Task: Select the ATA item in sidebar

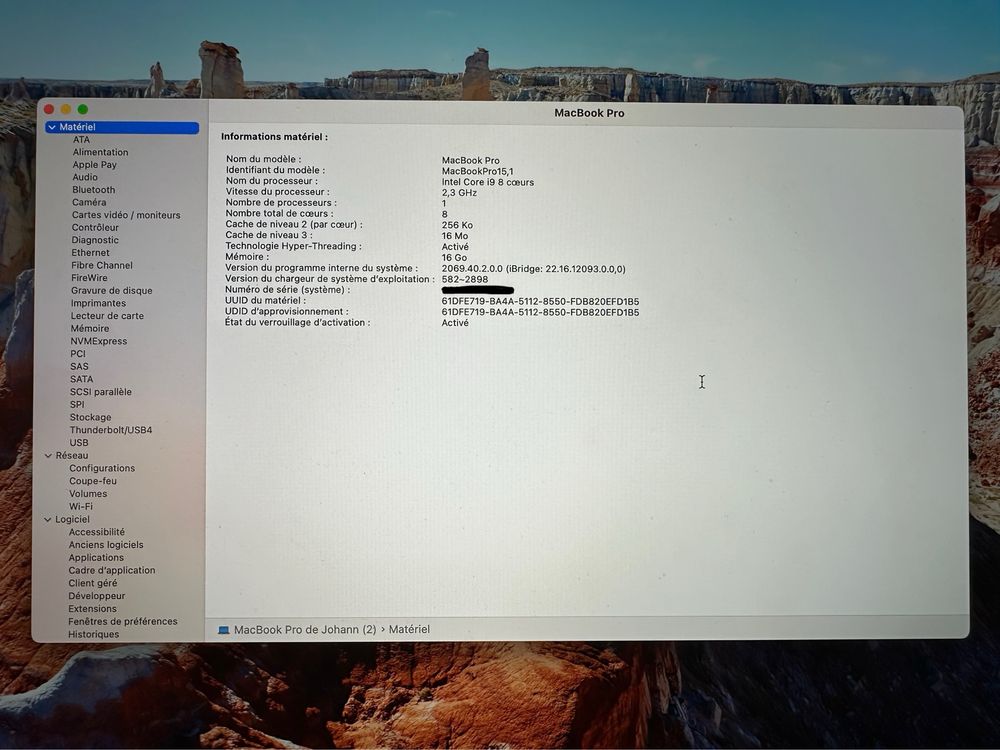Action: pyautogui.click(x=81, y=140)
